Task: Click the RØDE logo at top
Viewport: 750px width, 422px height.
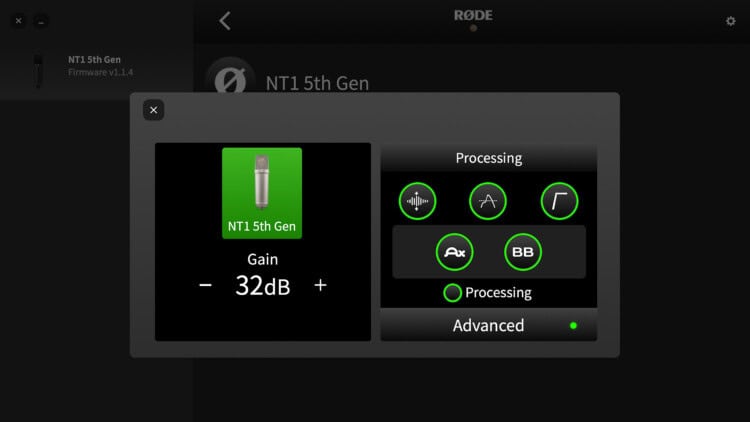Action: point(473,16)
